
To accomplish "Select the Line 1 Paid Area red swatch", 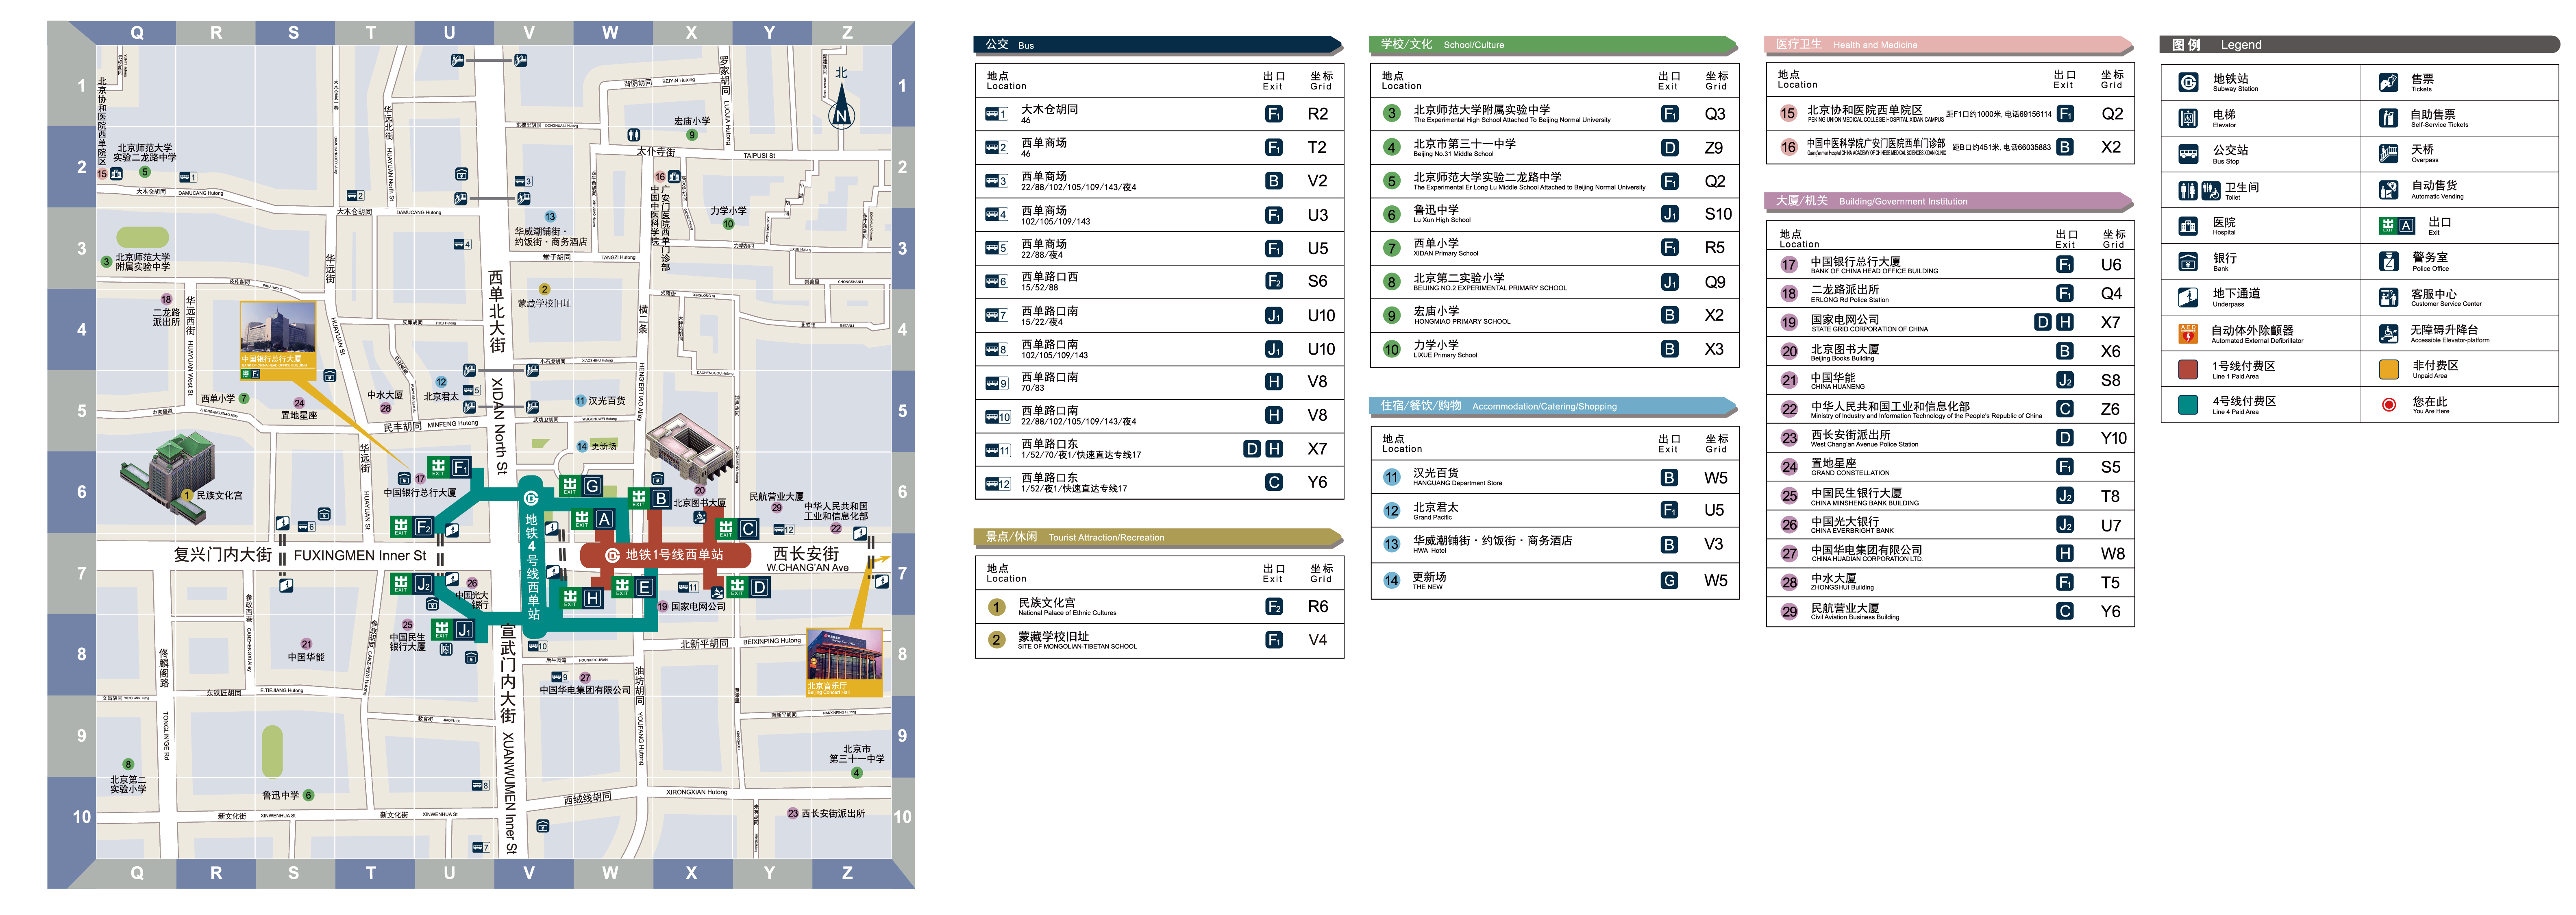I will point(2188,369).
